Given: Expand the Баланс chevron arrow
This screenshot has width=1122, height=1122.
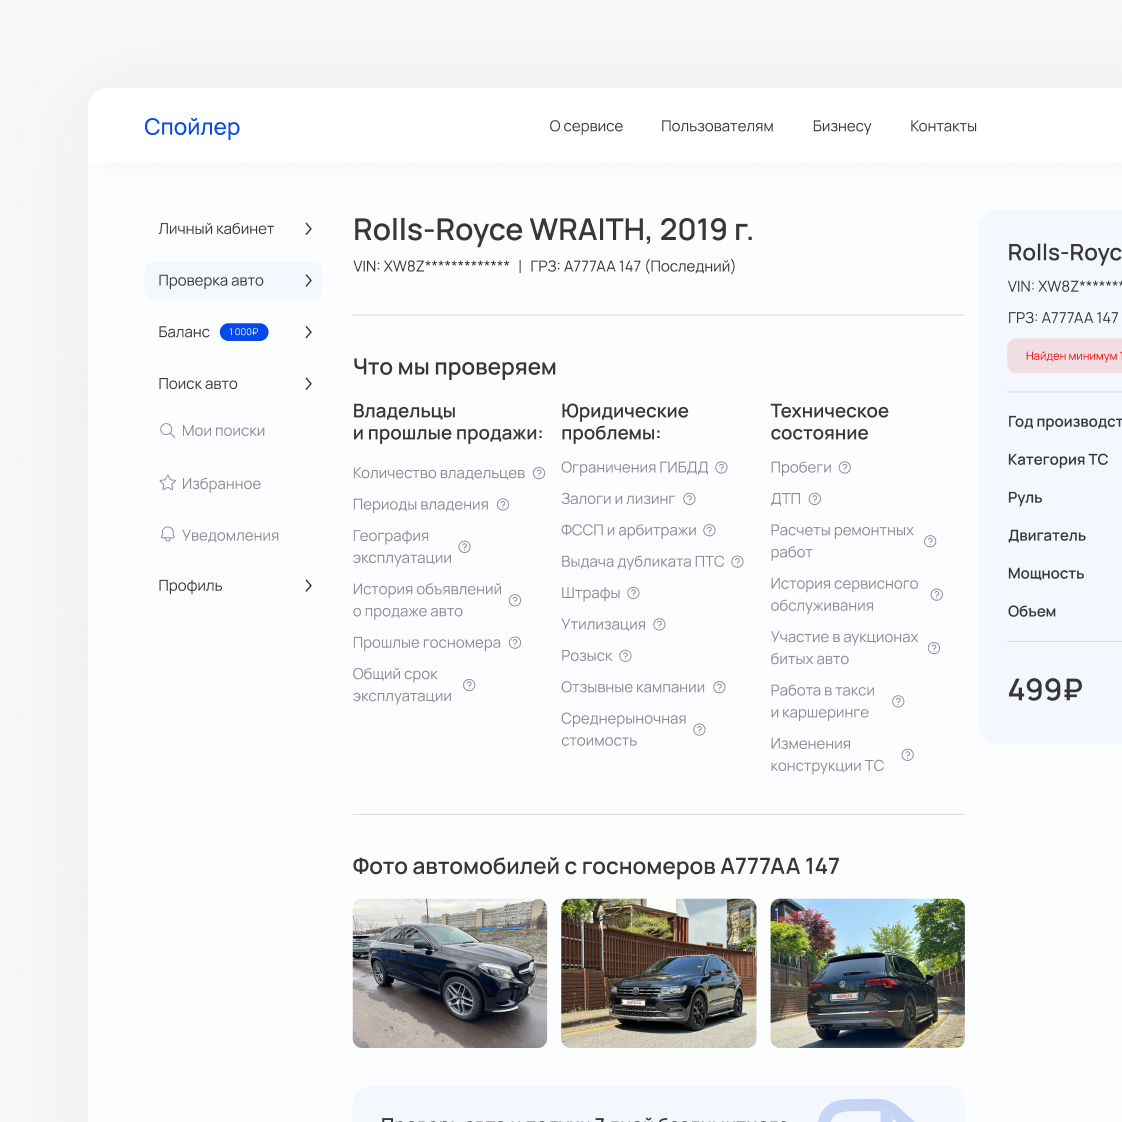Looking at the screenshot, I should pyautogui.click(x=308, y=332).
